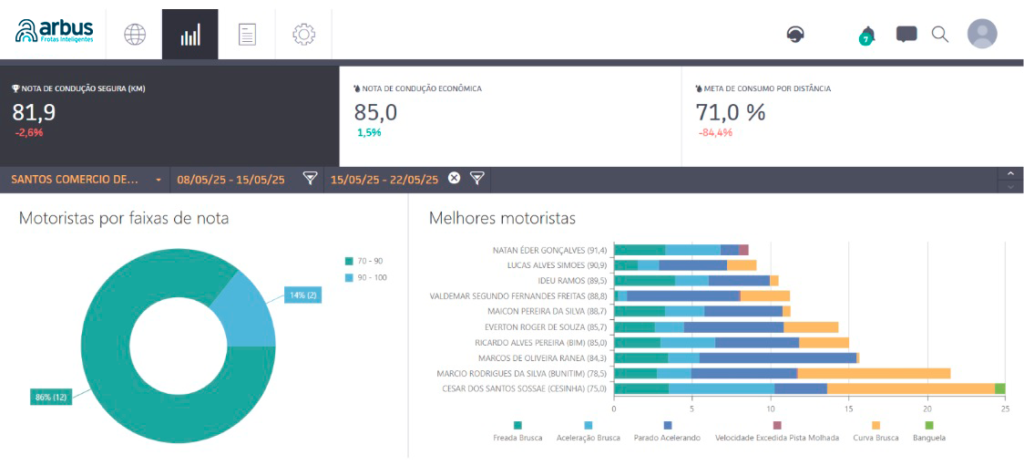The width and height of the screenshot is (1024, 476).
Task: Select the Nota de Condução Econômica card
Action: pyautogui.click(x=510, y=112)
